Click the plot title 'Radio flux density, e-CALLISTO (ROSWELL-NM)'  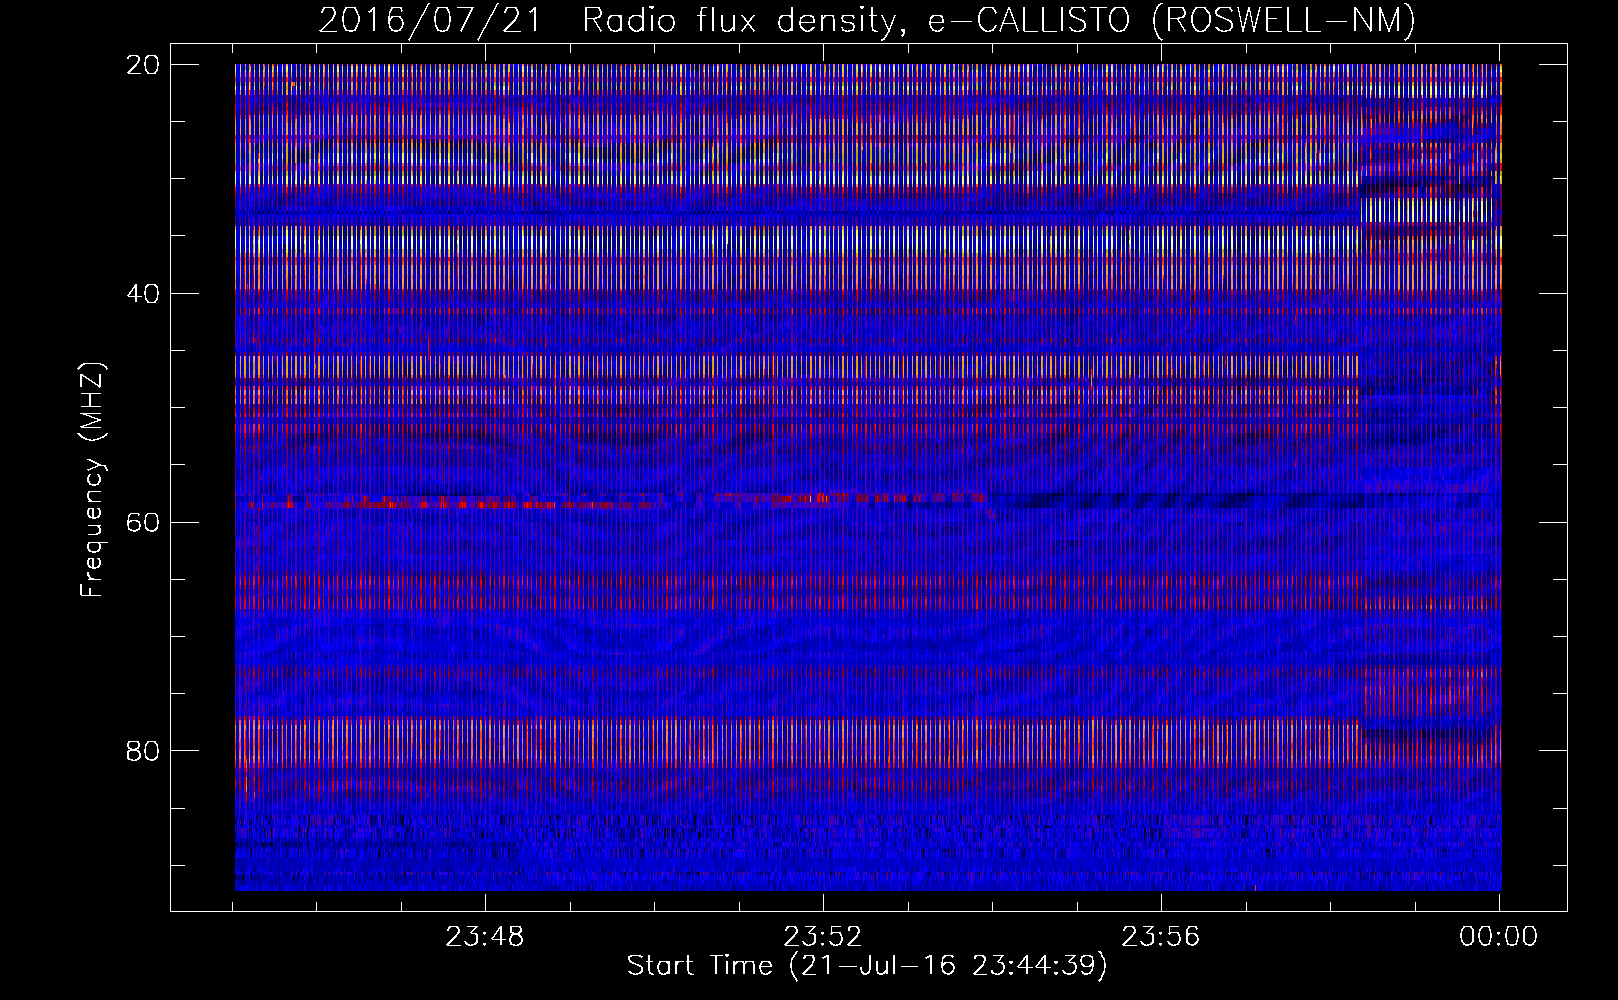(x=999, y=20)
